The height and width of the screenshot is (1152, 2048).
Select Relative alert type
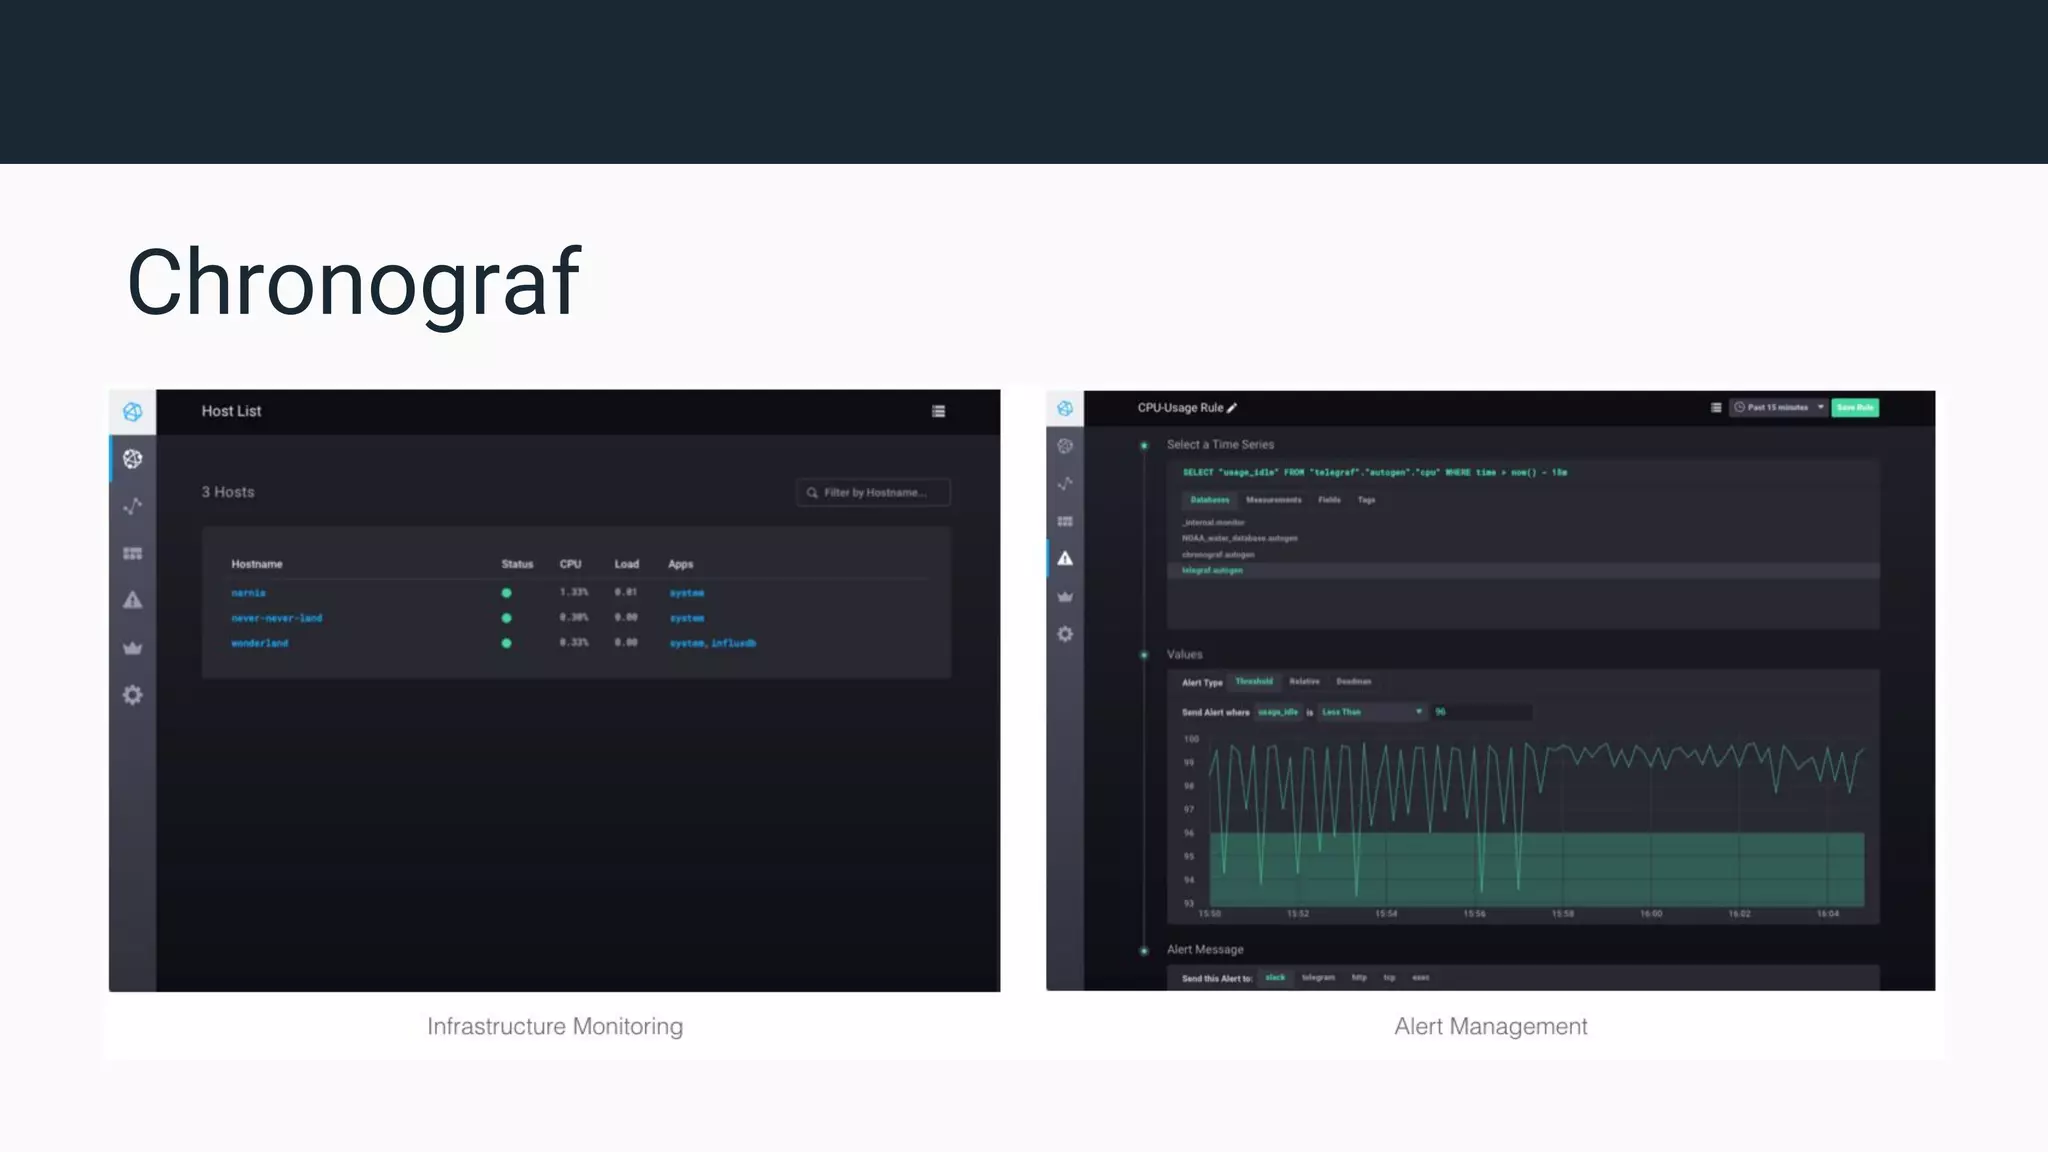pos(1304,682)
